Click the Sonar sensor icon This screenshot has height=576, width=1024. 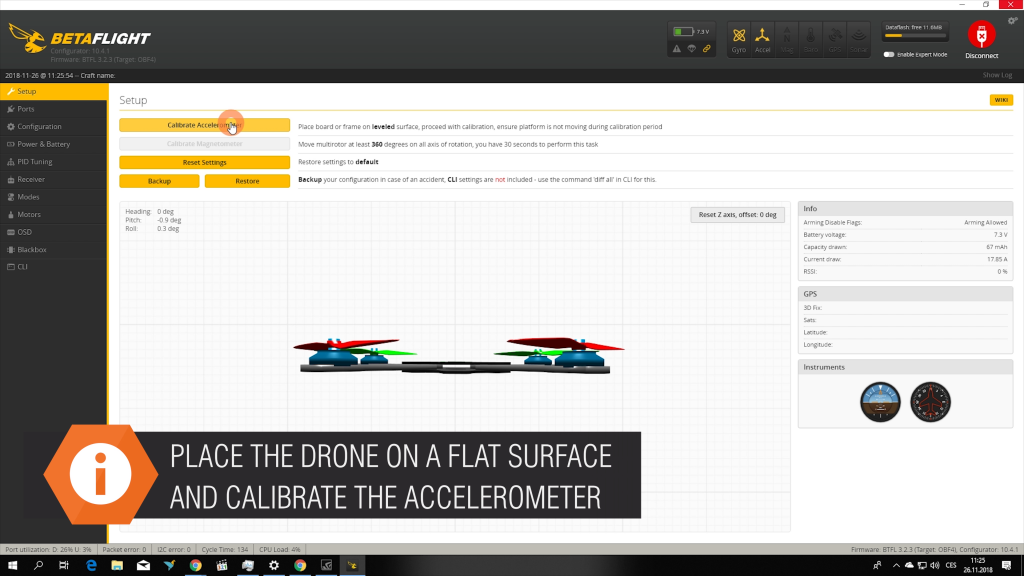[858, 40]
